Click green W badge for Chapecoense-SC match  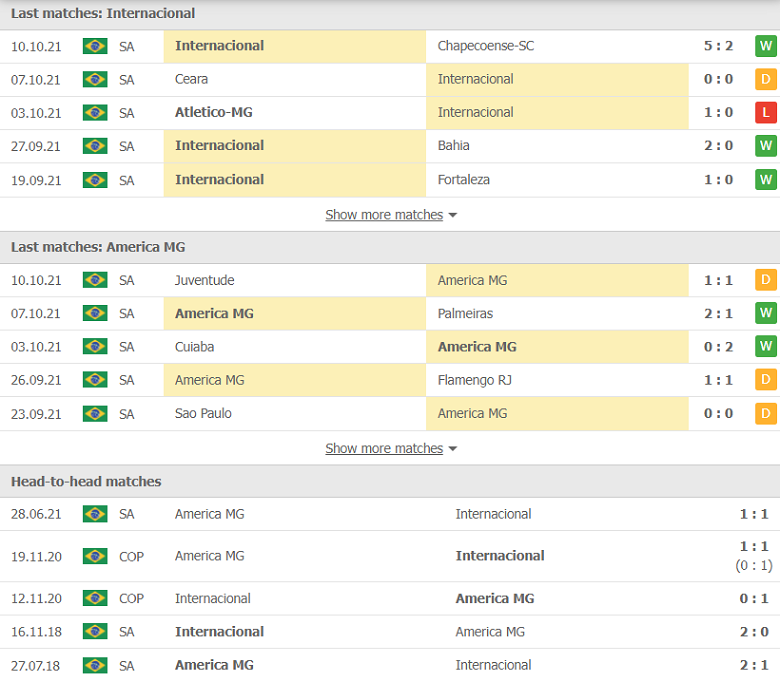pyautogui.click(x=766, y=46)
